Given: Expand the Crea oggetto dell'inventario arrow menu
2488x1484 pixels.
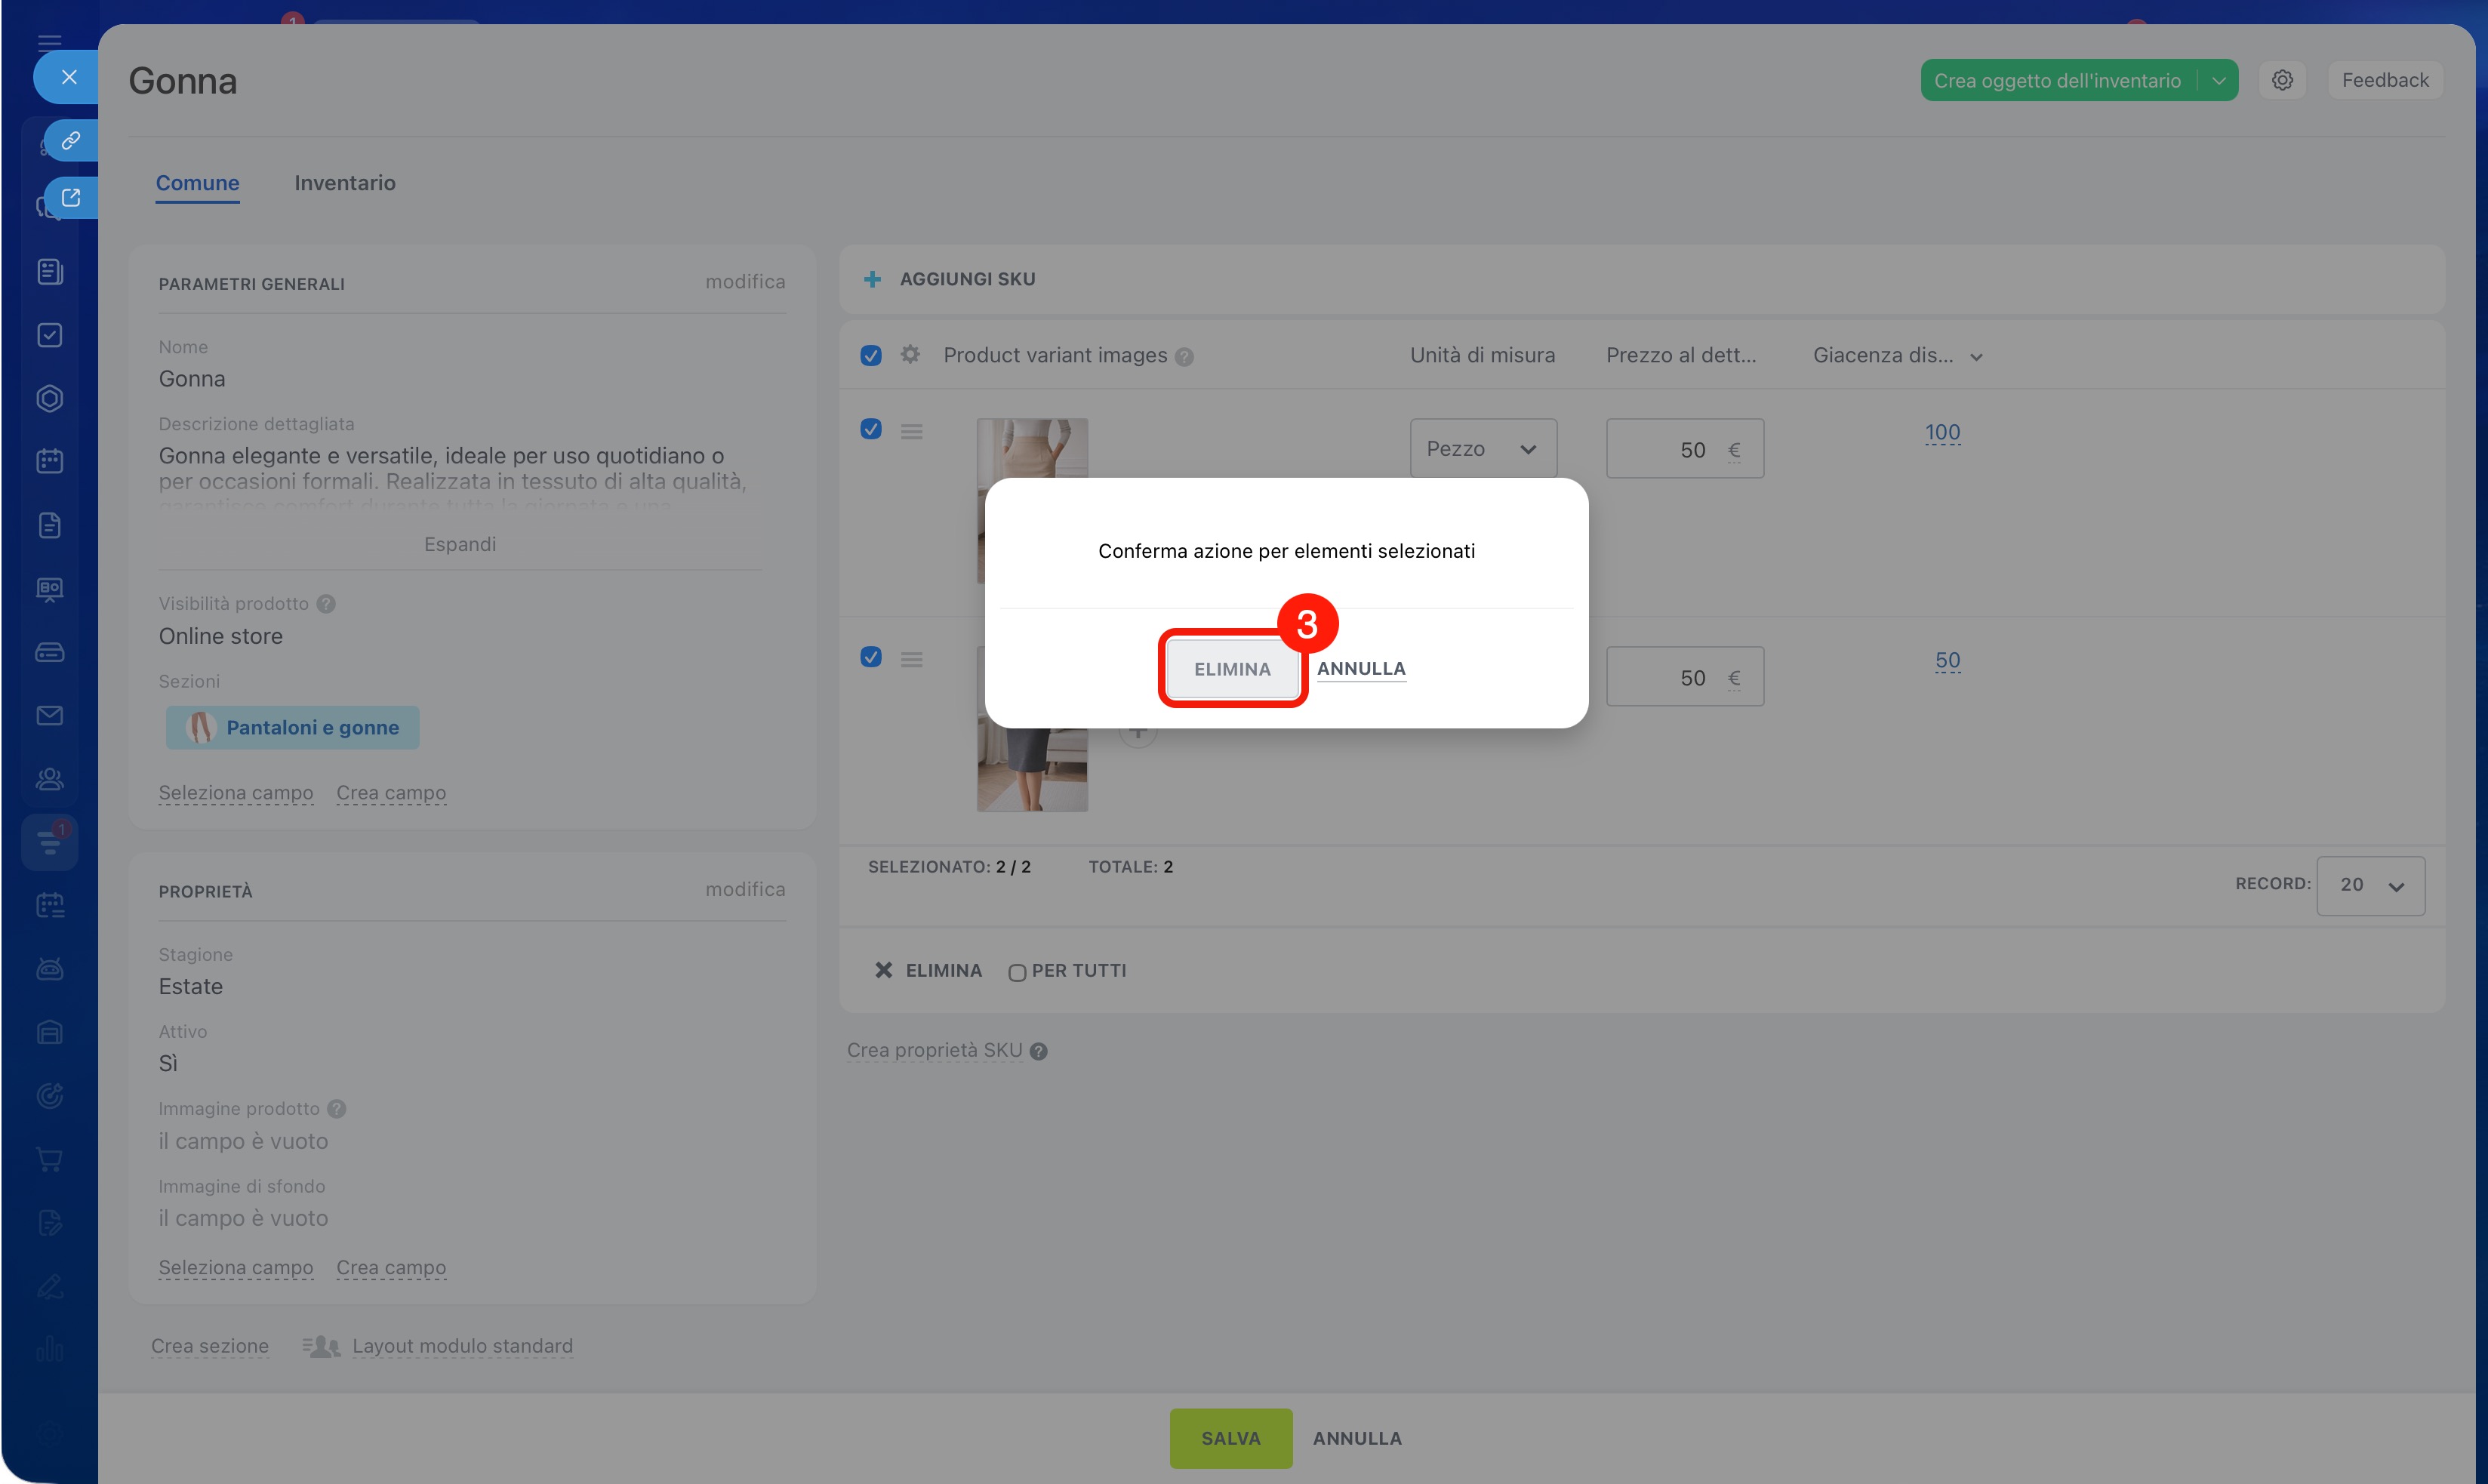Looking at the screenshot, I should (2218, 81).
